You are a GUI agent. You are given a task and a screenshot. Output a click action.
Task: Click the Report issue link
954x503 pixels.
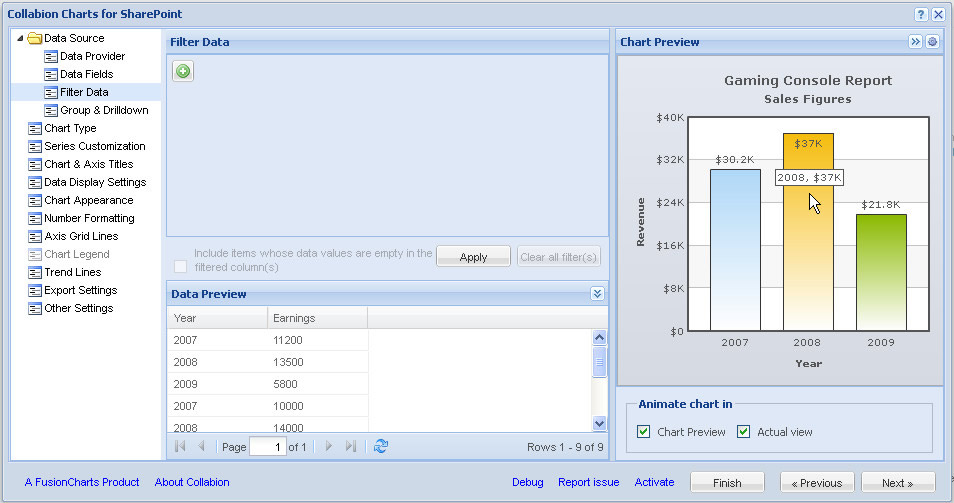[588, 482]
